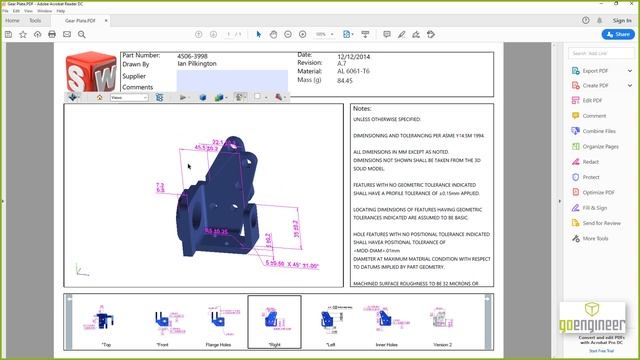Open the Redact tool
Screen dimensions: 640x360
pos(585,162)
